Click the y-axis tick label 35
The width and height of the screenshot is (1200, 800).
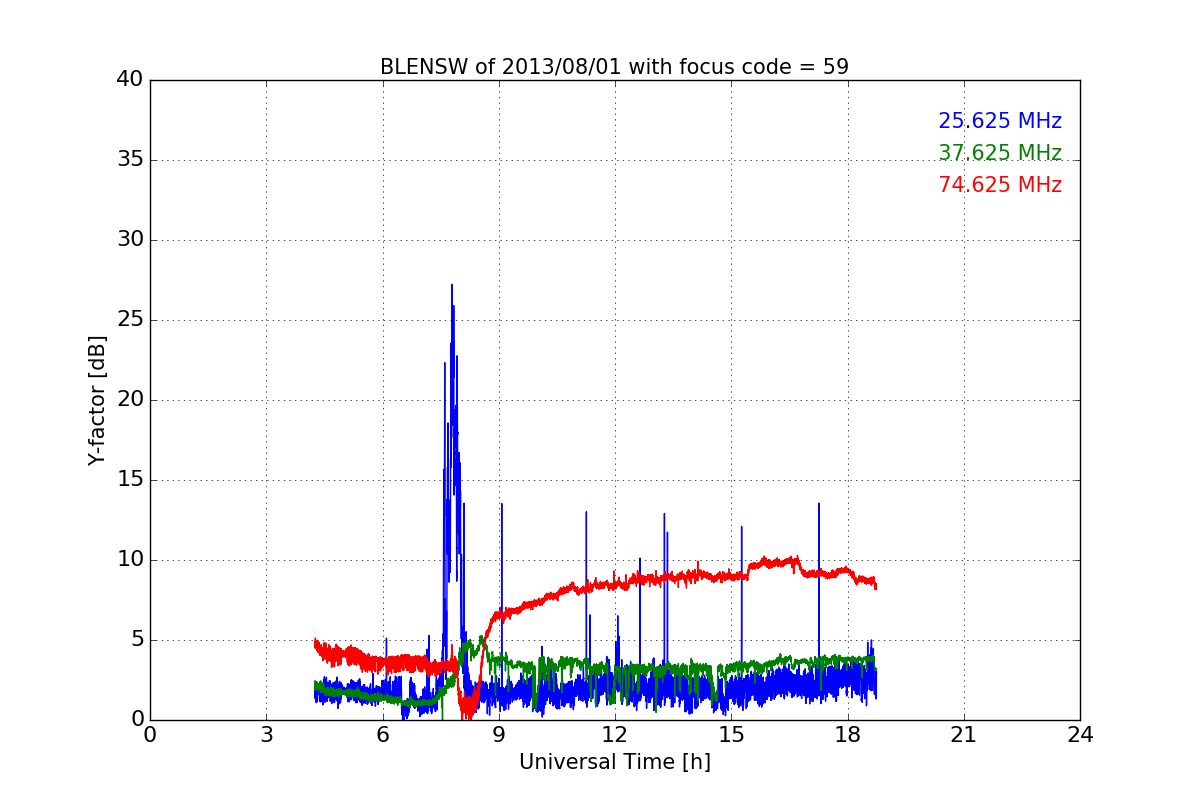(x=130, y=160)
